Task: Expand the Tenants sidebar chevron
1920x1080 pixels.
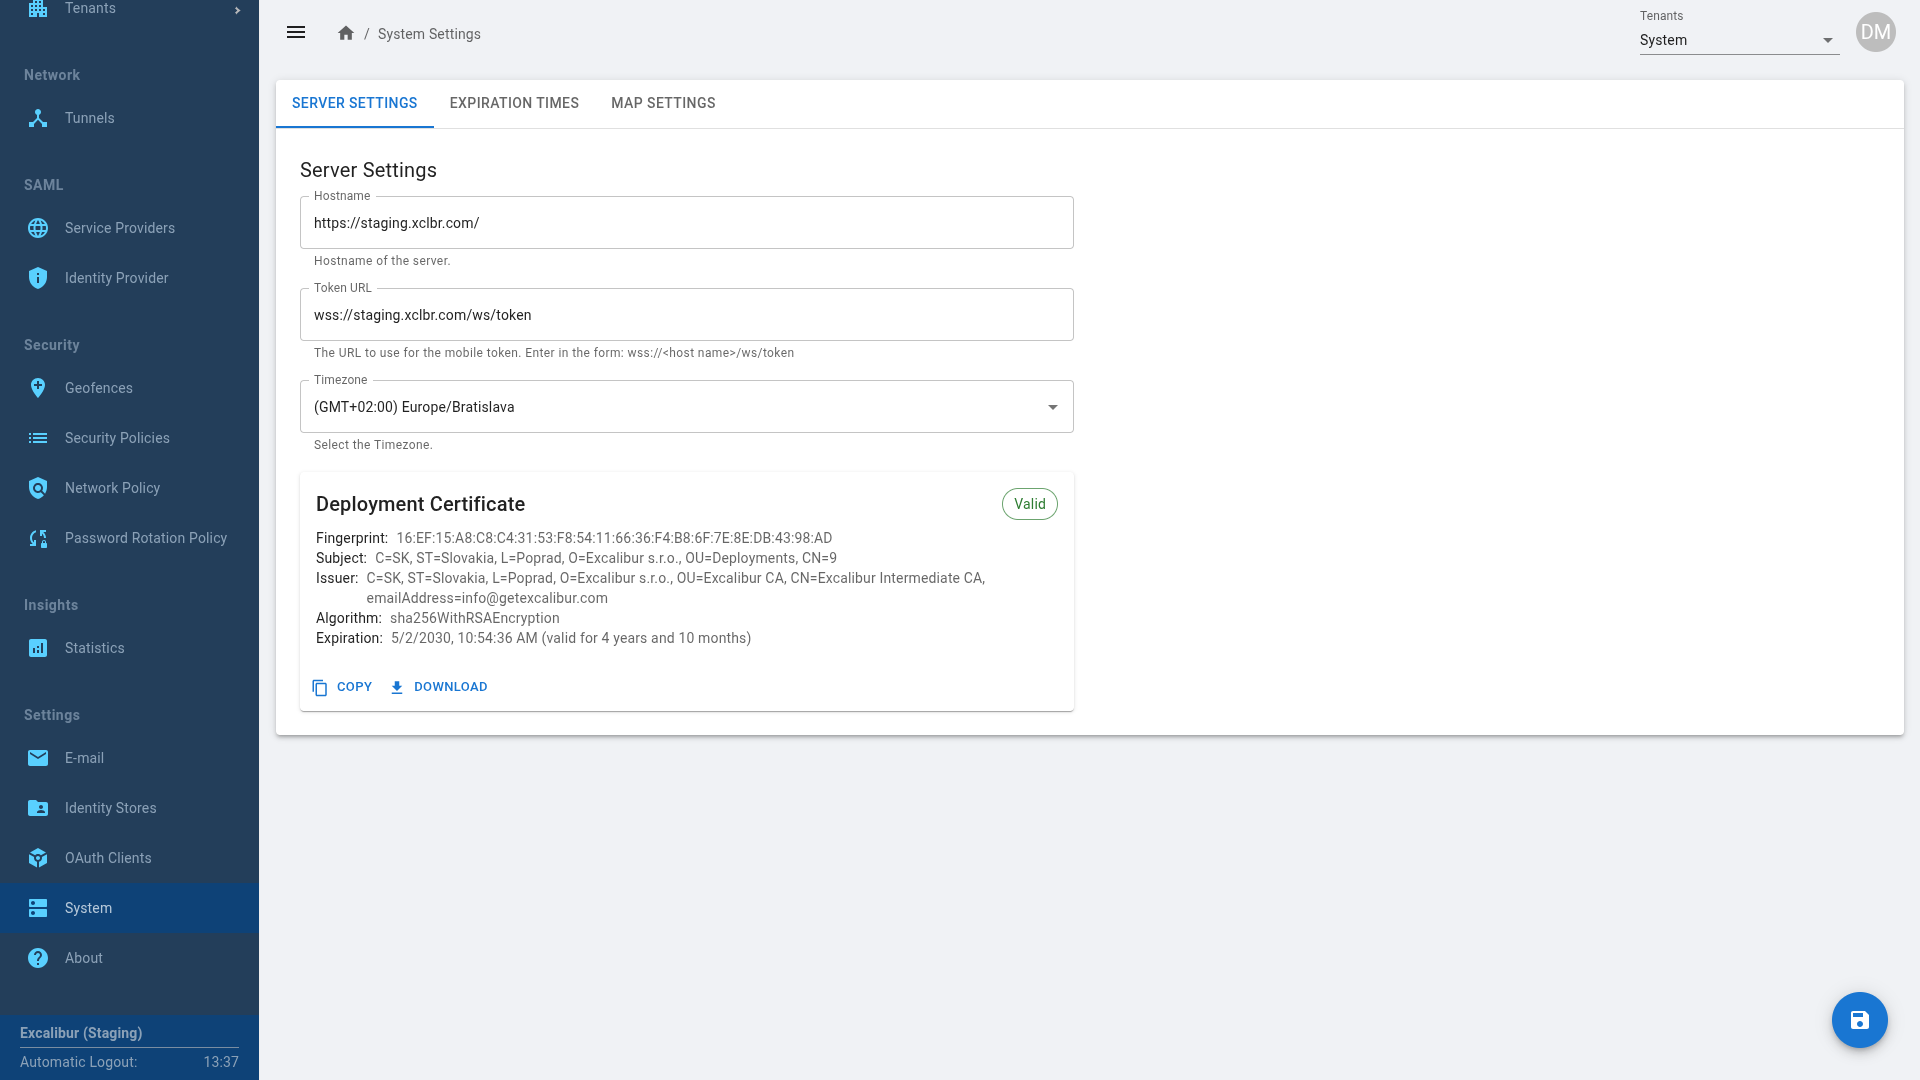Action: 237,10
